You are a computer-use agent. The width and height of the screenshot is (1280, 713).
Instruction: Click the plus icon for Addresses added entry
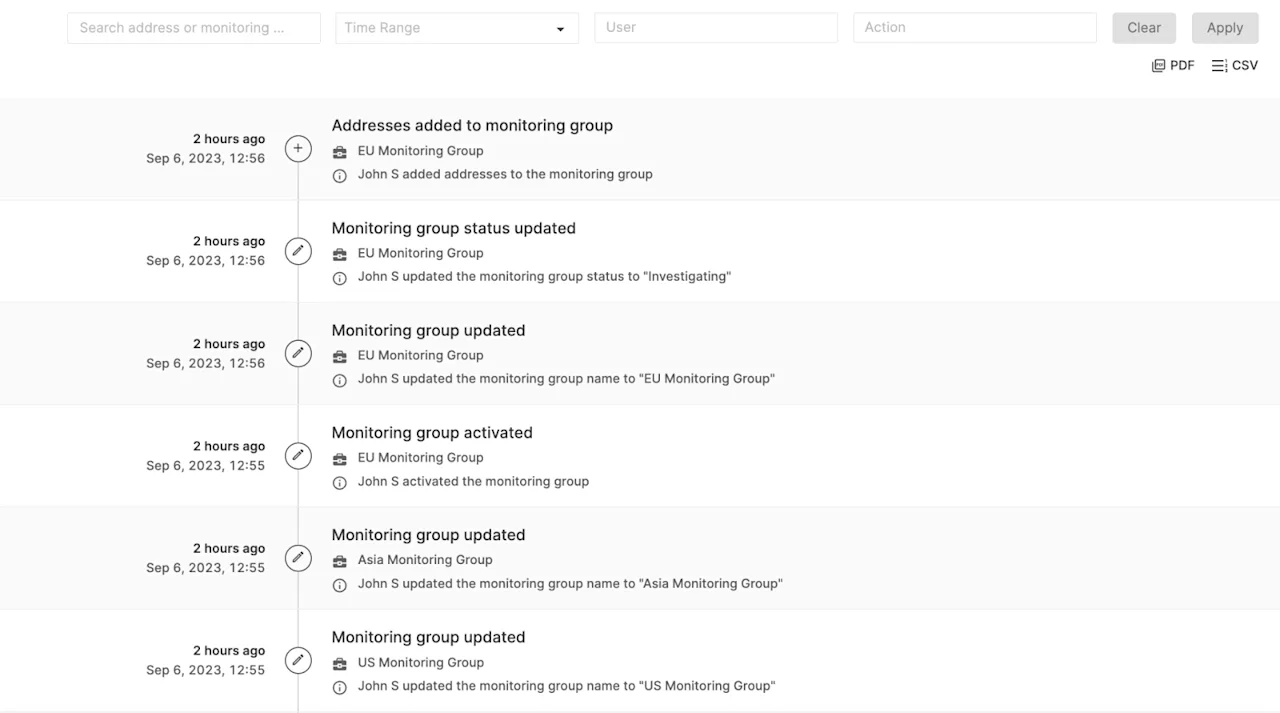298,149
